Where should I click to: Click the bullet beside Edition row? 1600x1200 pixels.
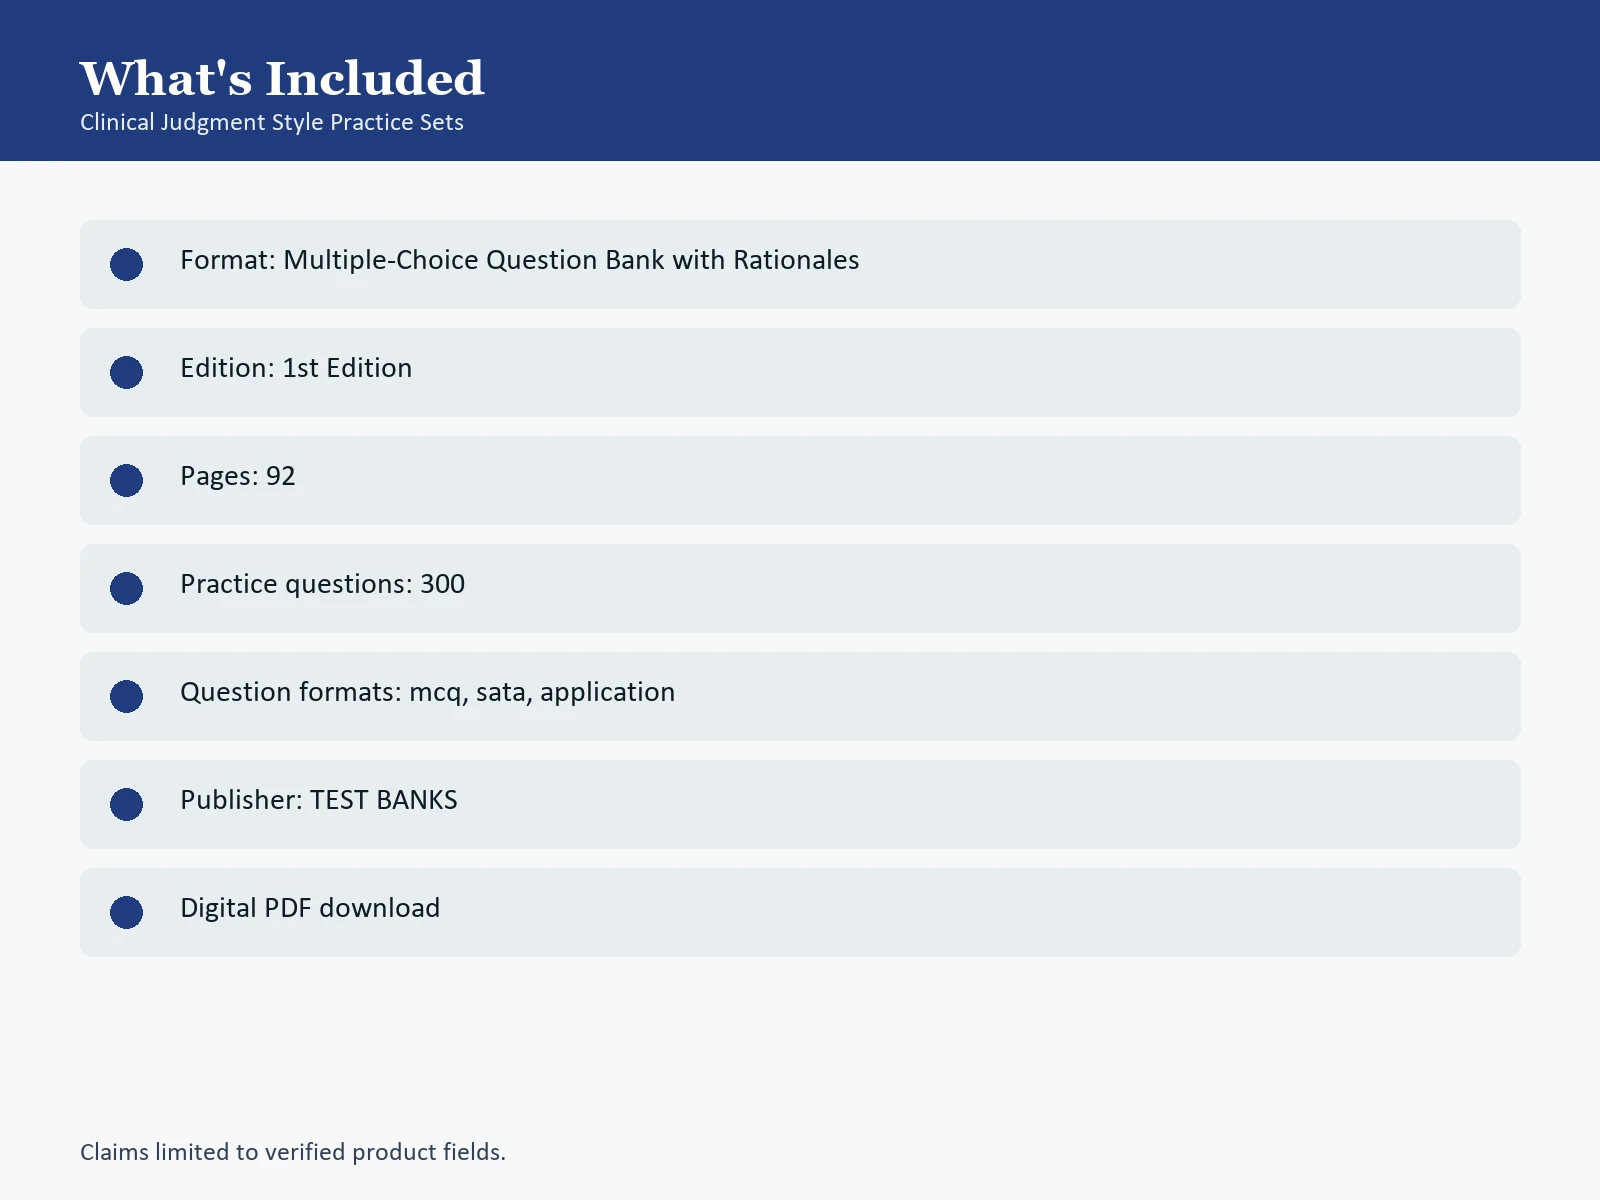point(126,372)
